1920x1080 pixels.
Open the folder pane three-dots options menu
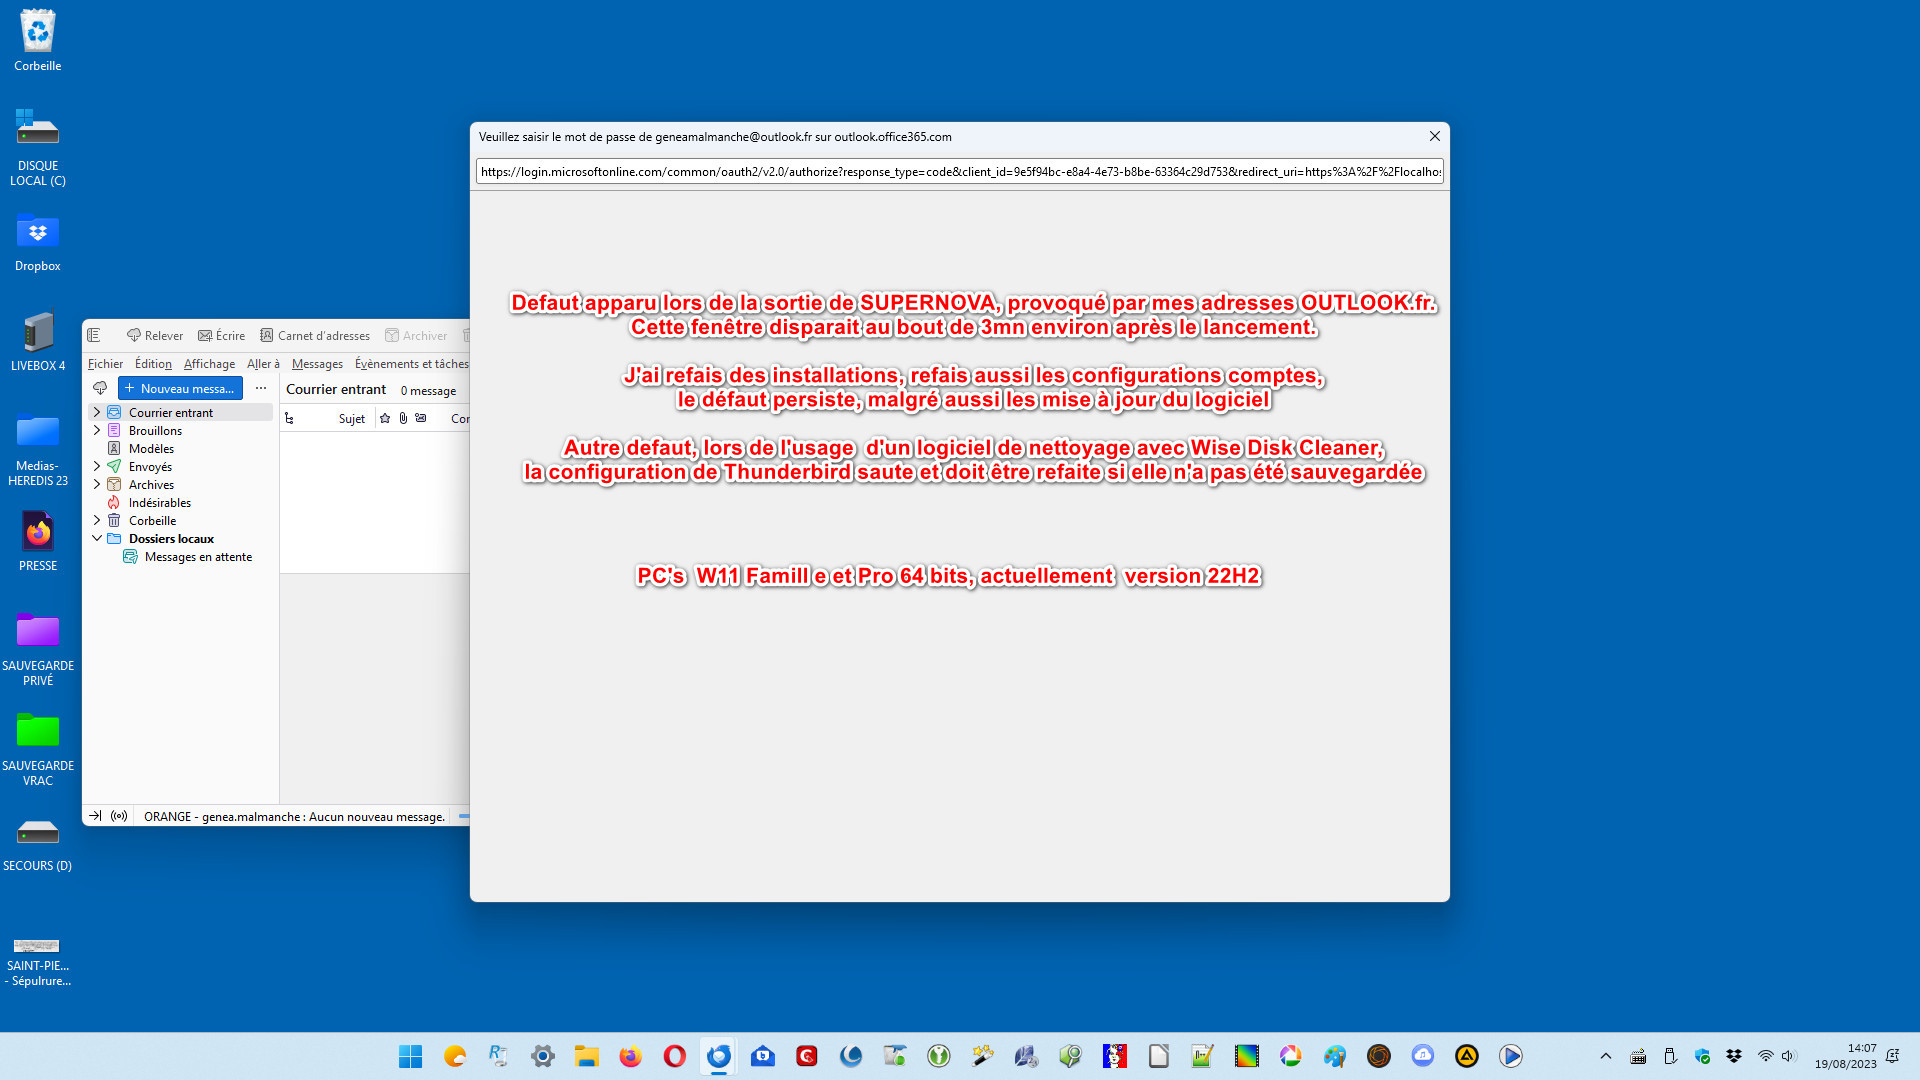261,388
